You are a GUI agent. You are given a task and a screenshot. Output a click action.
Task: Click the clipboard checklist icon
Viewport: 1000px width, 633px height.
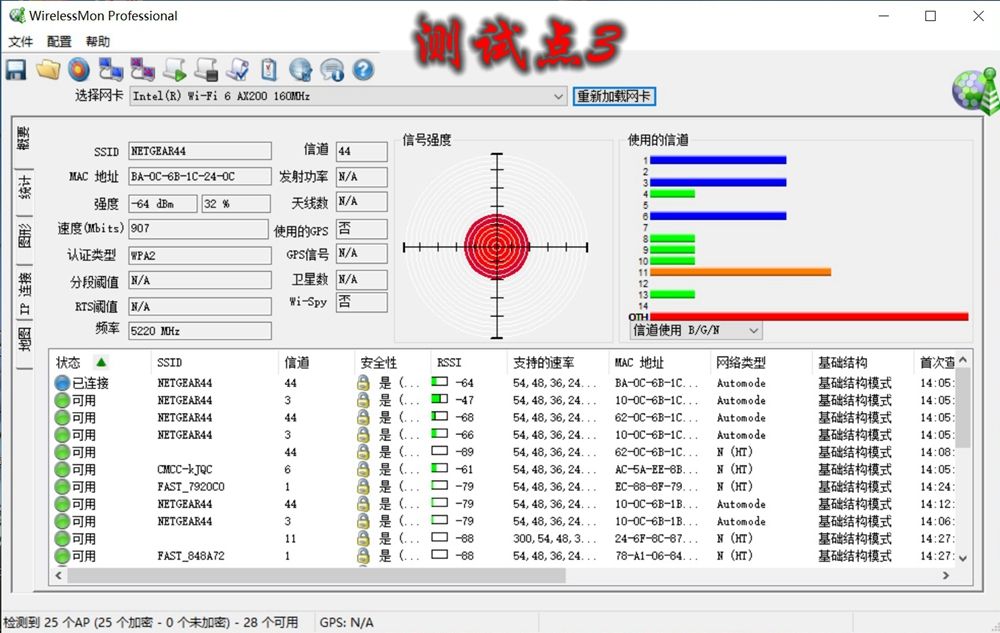tap(269, 69)
